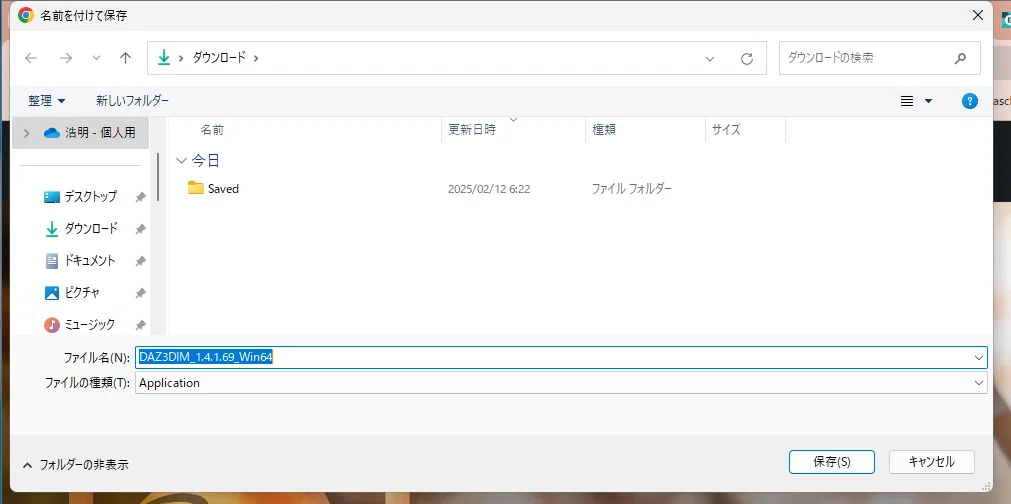This screenshot has width=1011, height=504.
Task: Create a 新しいフォルダー
Action: (x=132, y=101)
